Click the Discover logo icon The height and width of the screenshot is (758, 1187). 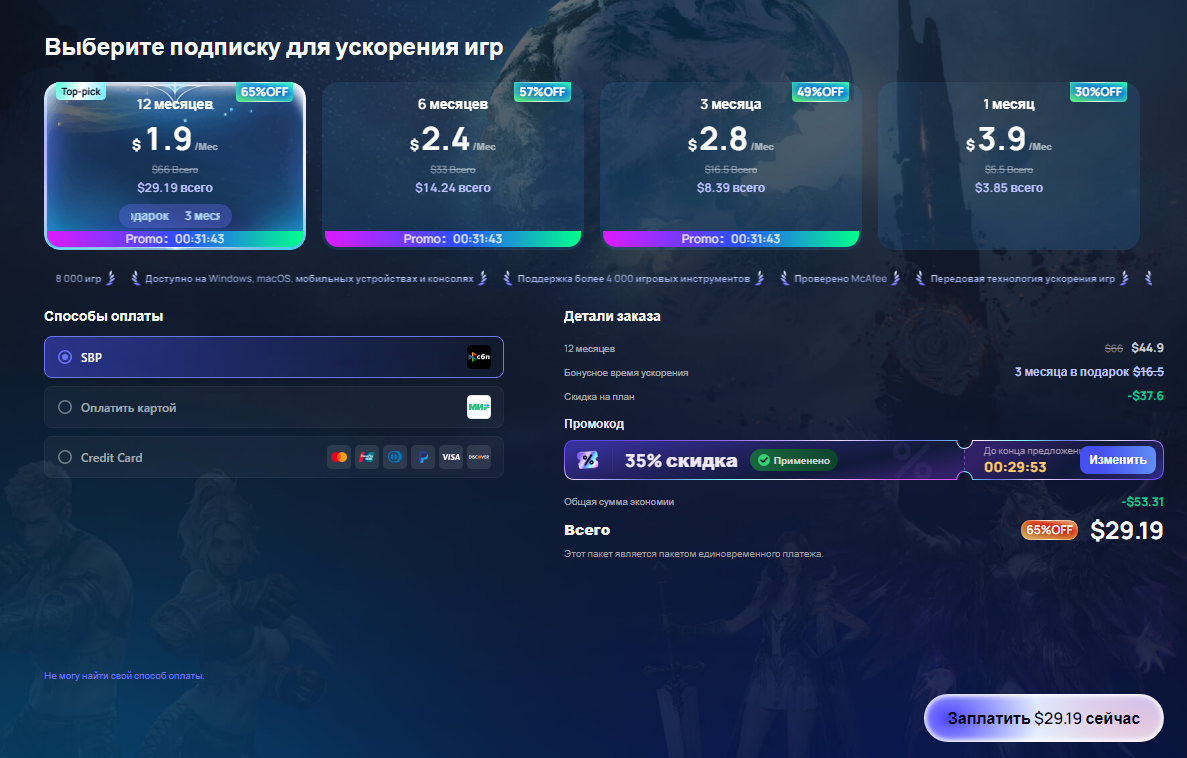coord(478,457)
